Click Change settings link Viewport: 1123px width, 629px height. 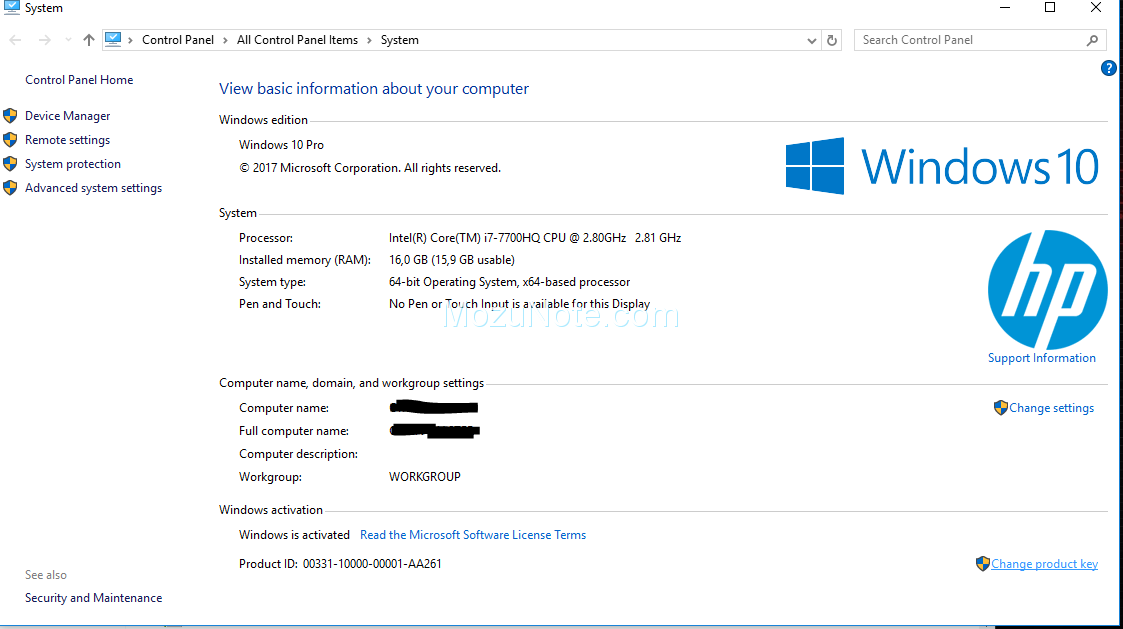coord(1051,408)
